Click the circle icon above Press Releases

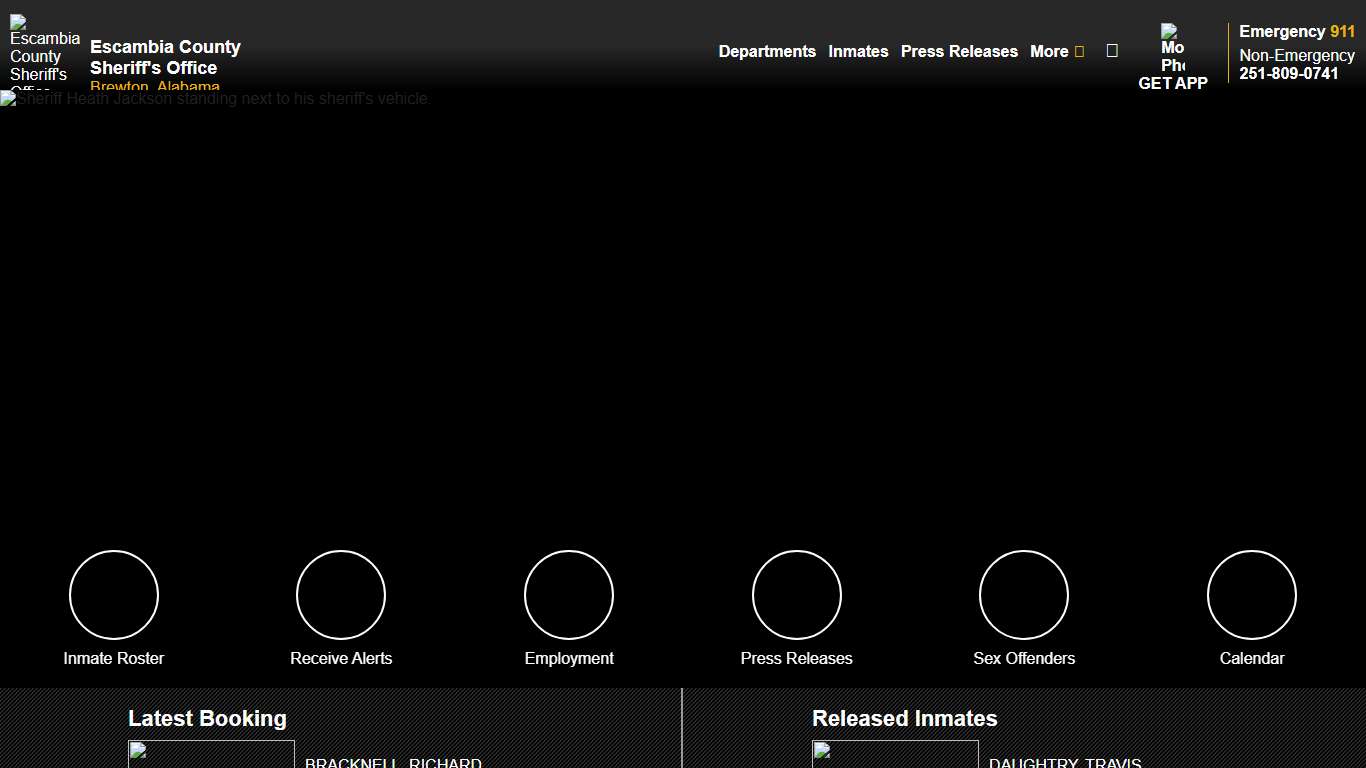(797, 595)
